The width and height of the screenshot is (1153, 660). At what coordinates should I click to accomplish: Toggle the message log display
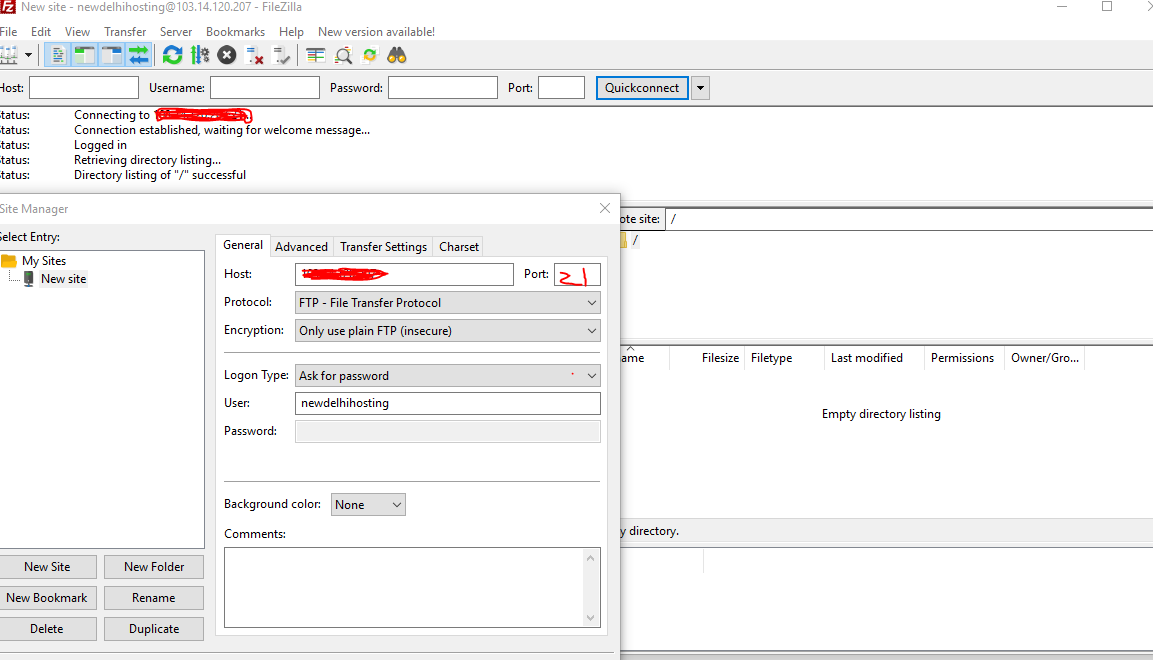[x=57, y=55]
